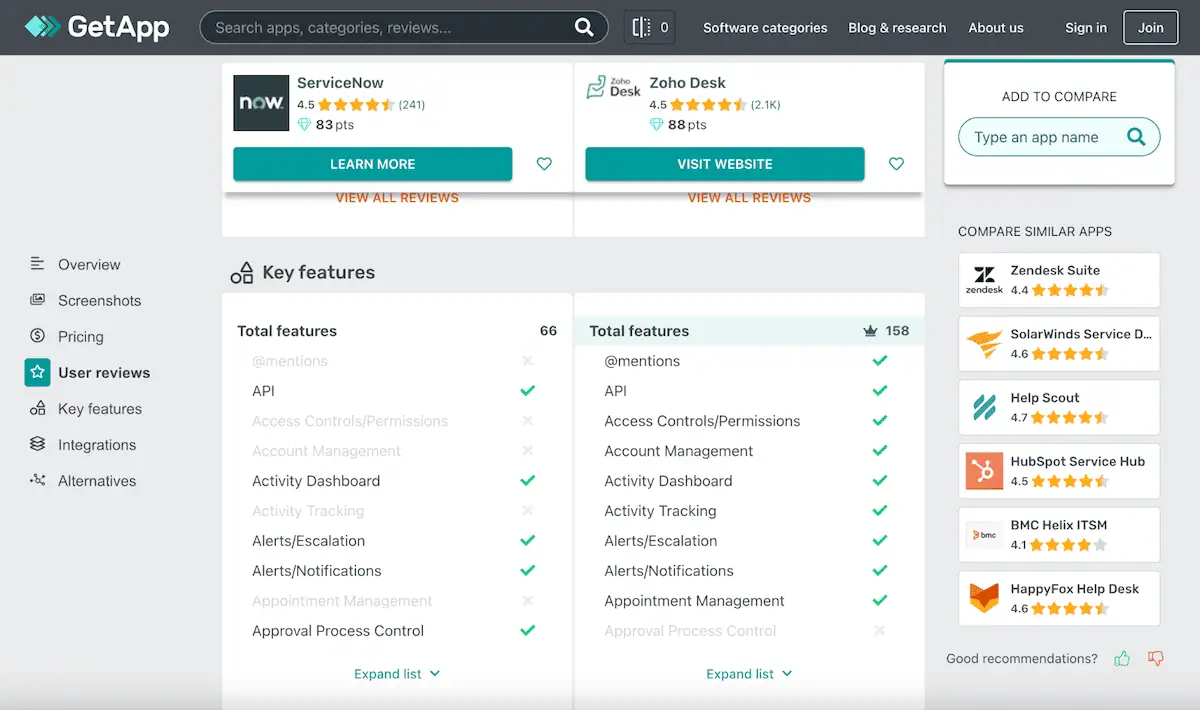Open the Alternatives section icon
This screenshot has width=1200, height=710.
tap(36, 480)
